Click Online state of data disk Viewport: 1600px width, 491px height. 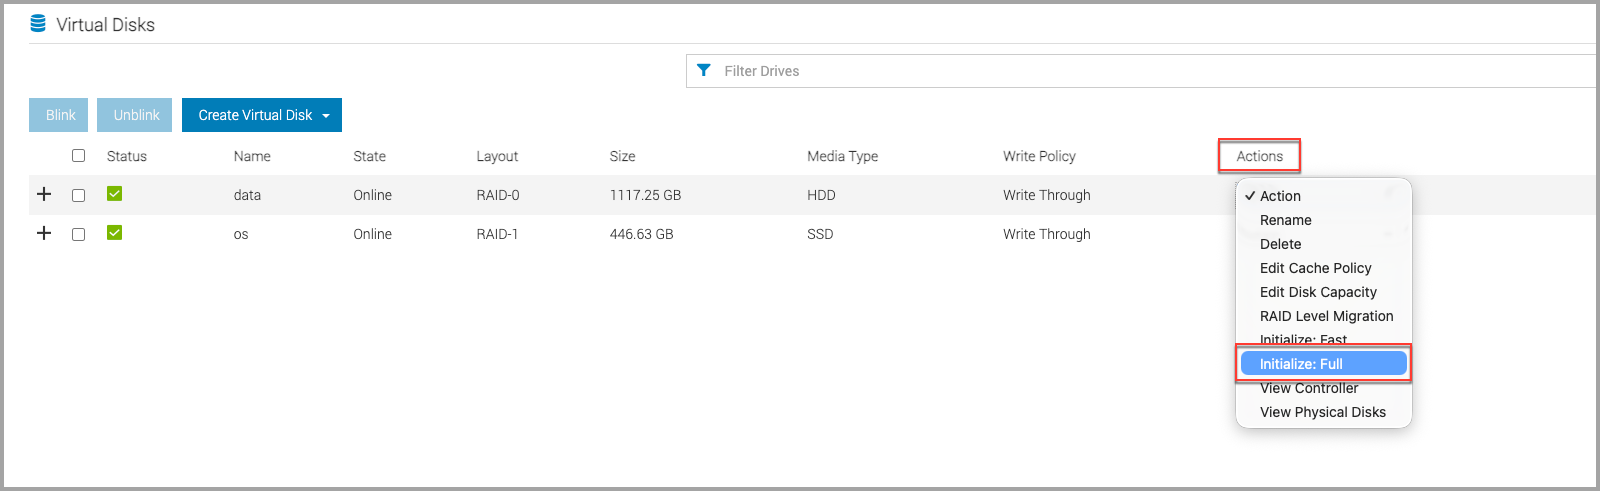pyautogui.click(x=372, y=195)
